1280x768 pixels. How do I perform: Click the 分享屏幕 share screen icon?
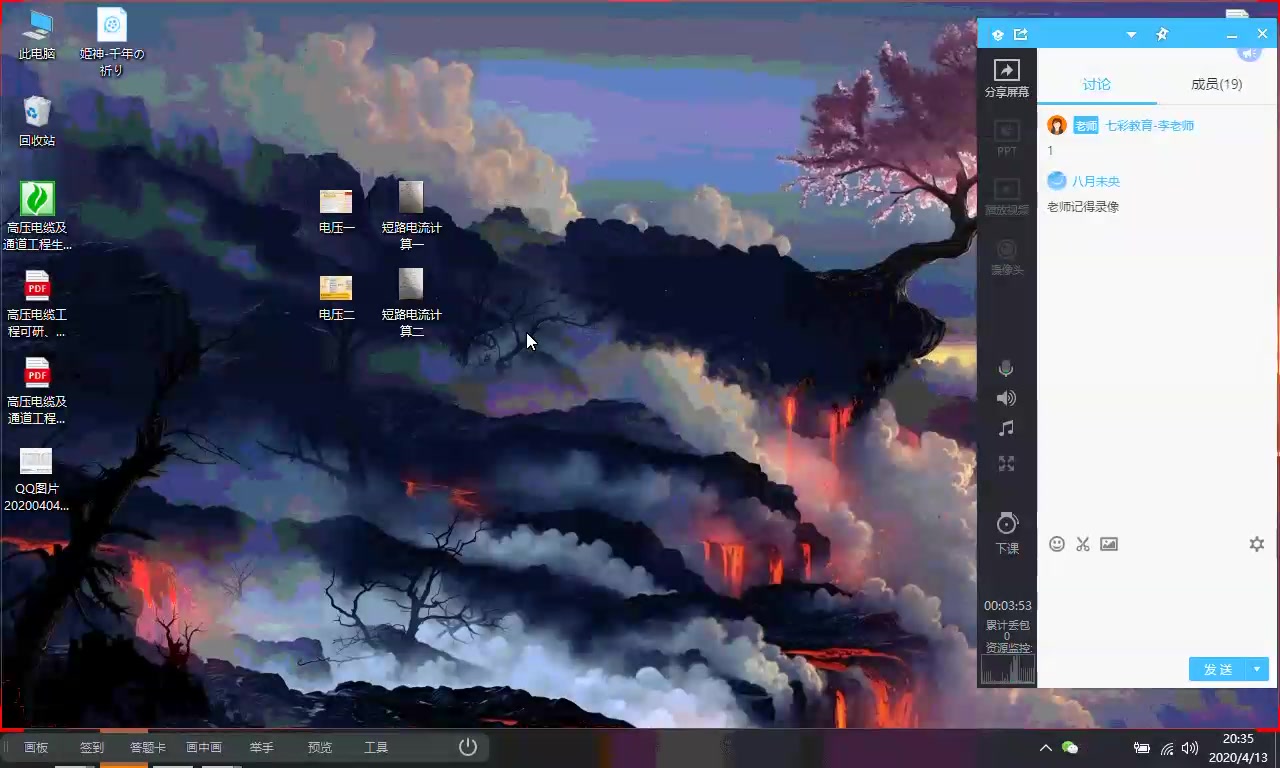pyautogui.click(x=1006, y=78)
